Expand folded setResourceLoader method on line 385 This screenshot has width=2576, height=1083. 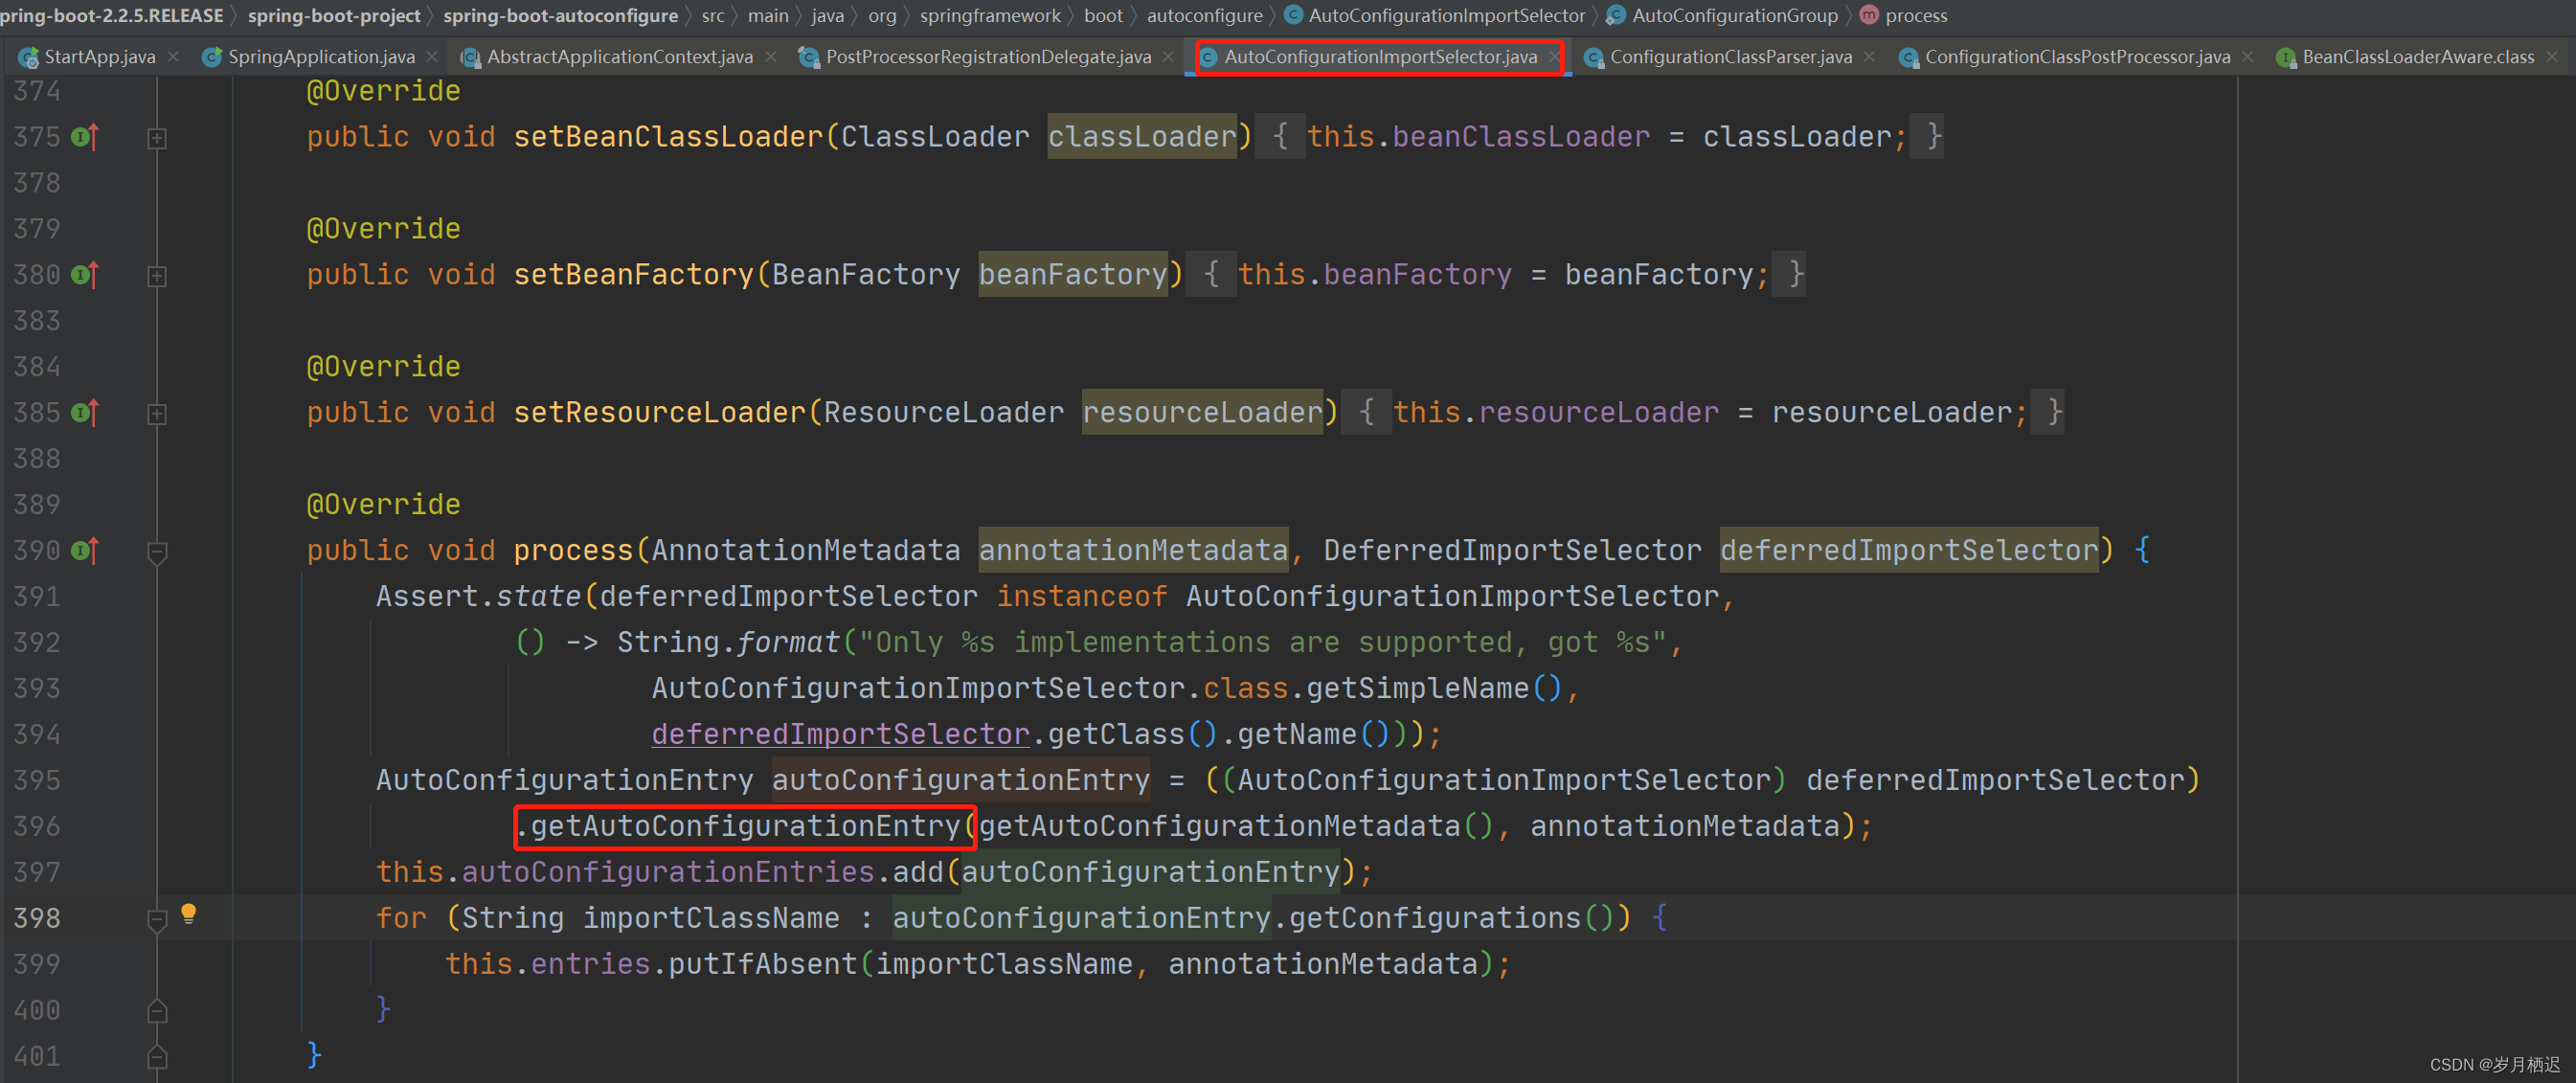coord(157,414)
